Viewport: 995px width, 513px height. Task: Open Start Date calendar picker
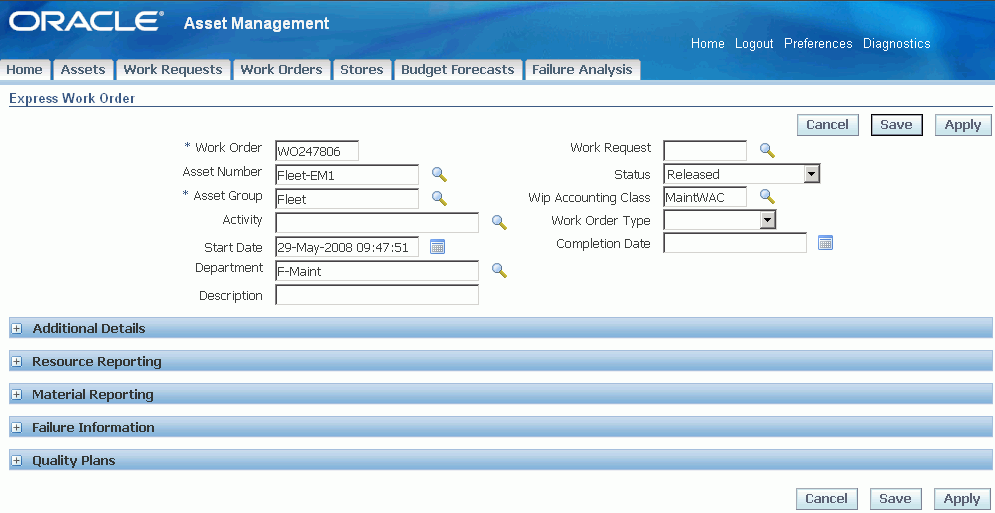pyautogui.click(x=437, y=246)
